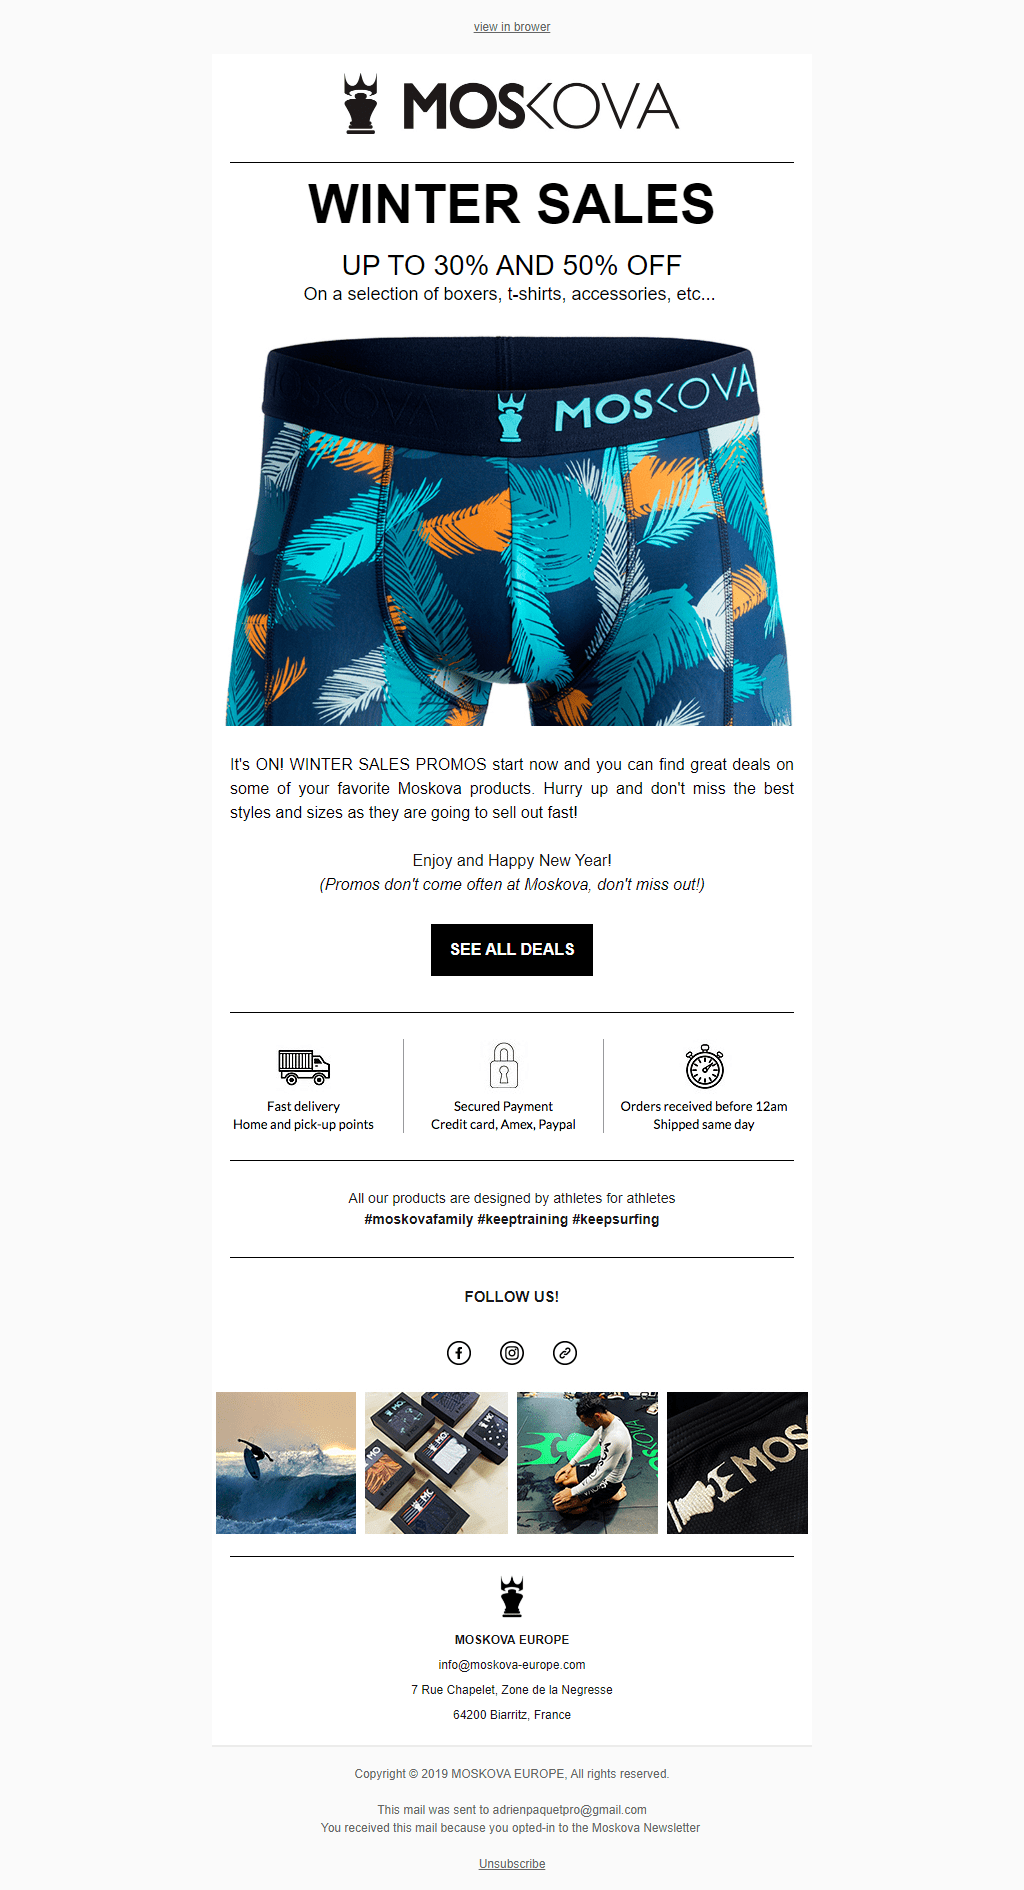Click the feather-print boxer product image
1024x1890 pixels.
coord(509,531)
